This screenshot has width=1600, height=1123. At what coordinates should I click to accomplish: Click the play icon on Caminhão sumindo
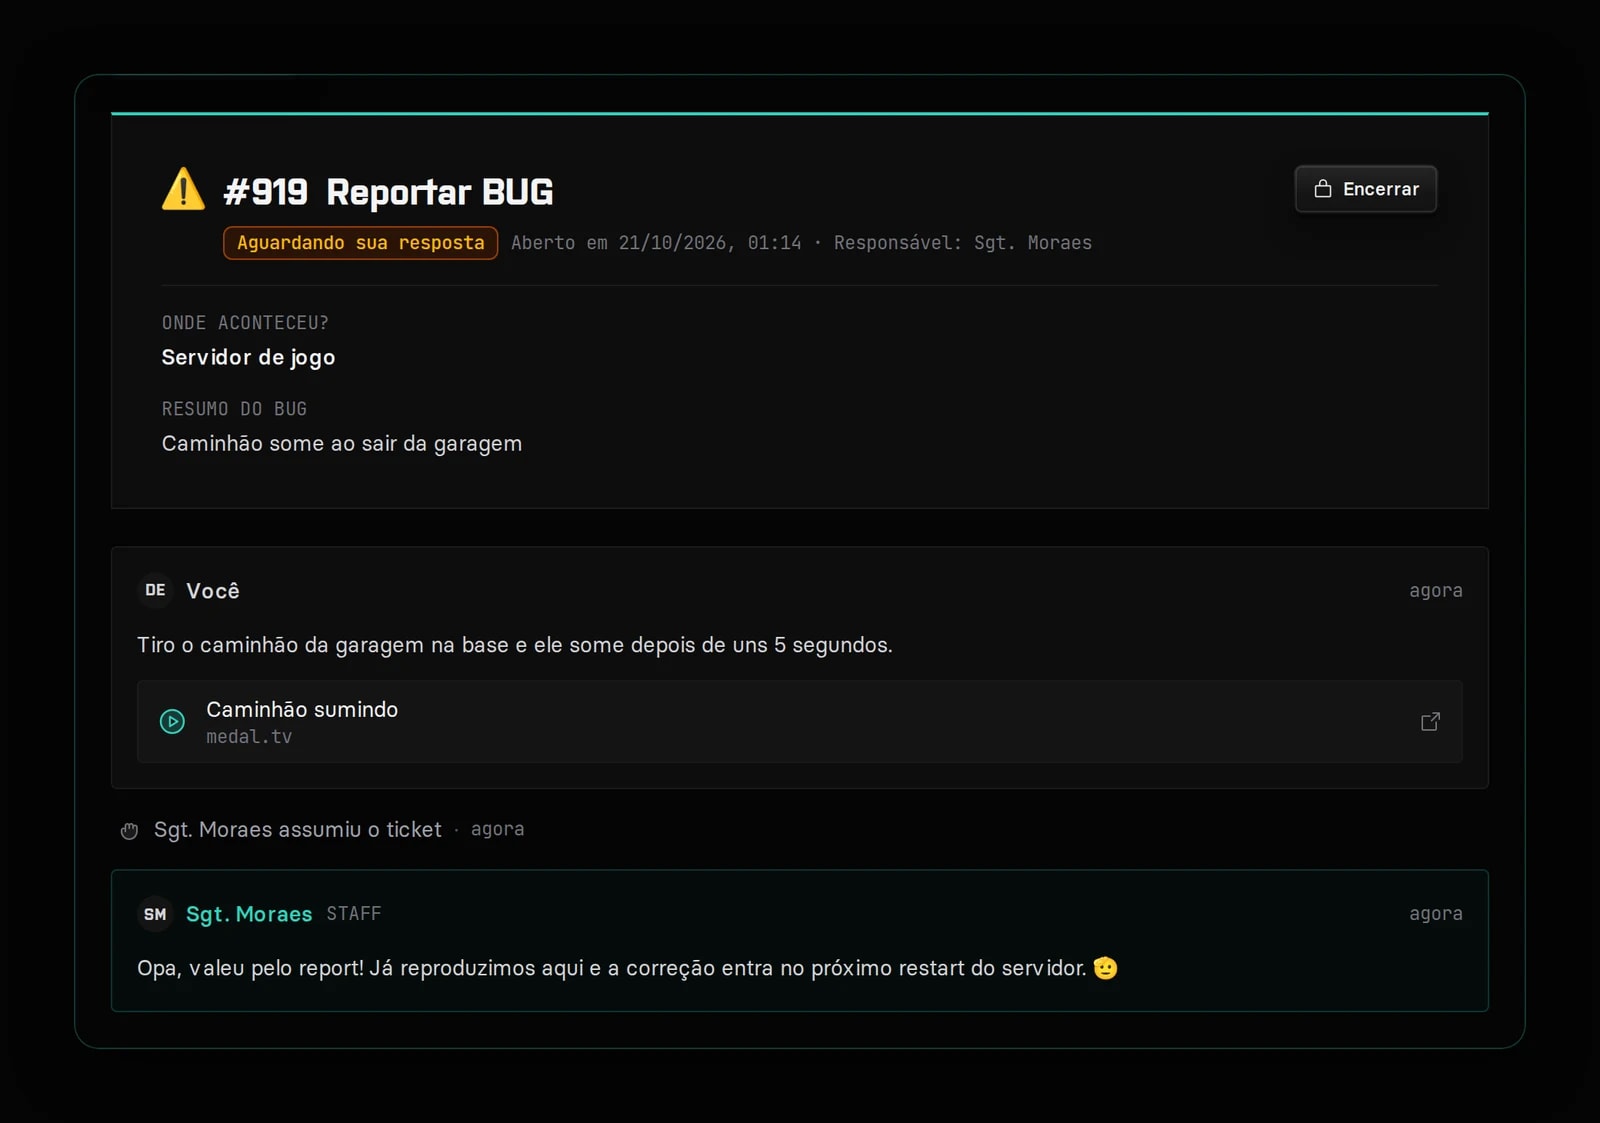172,721
